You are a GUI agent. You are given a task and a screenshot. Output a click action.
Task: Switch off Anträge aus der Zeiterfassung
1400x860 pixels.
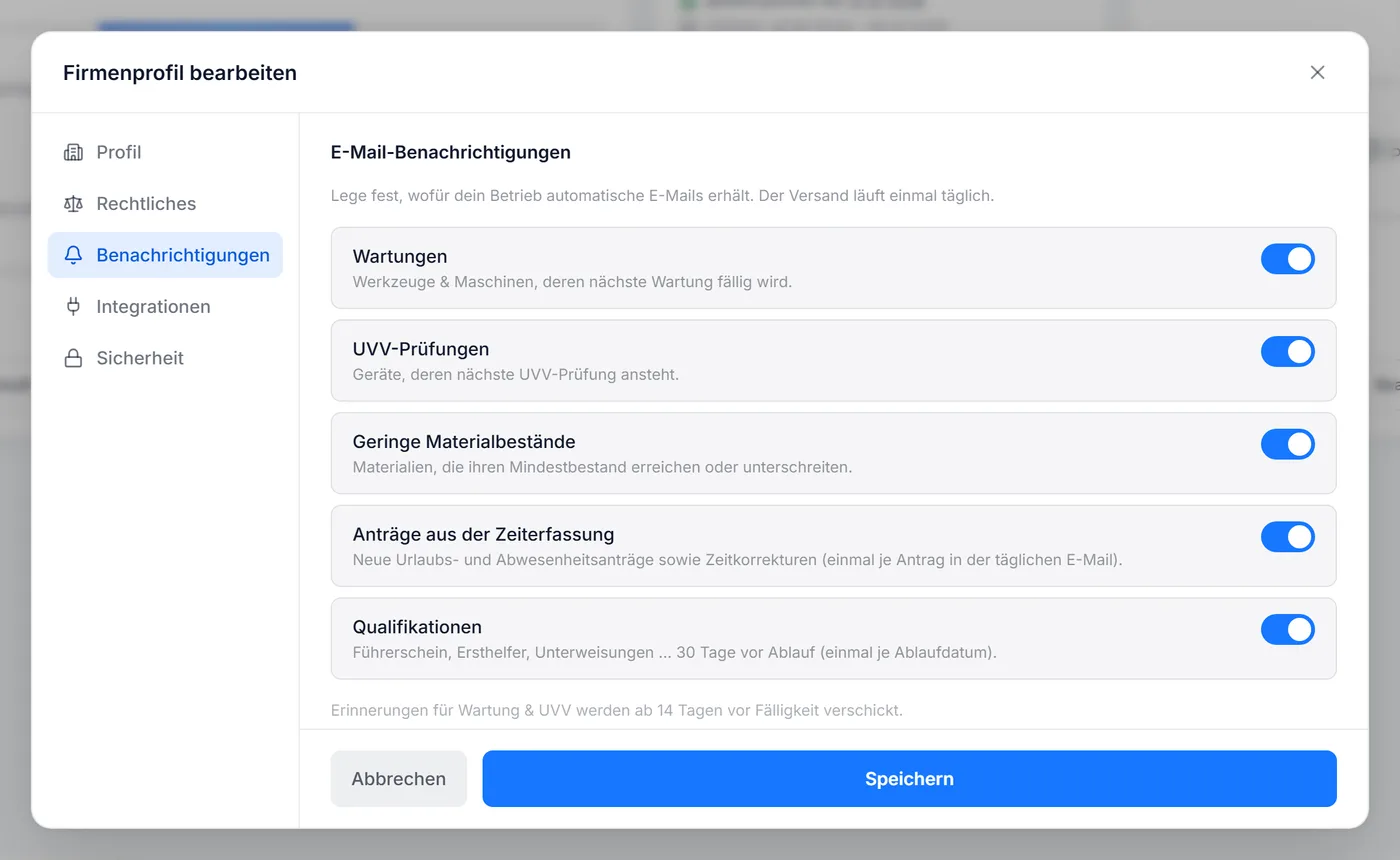(x=1287, y=537)
